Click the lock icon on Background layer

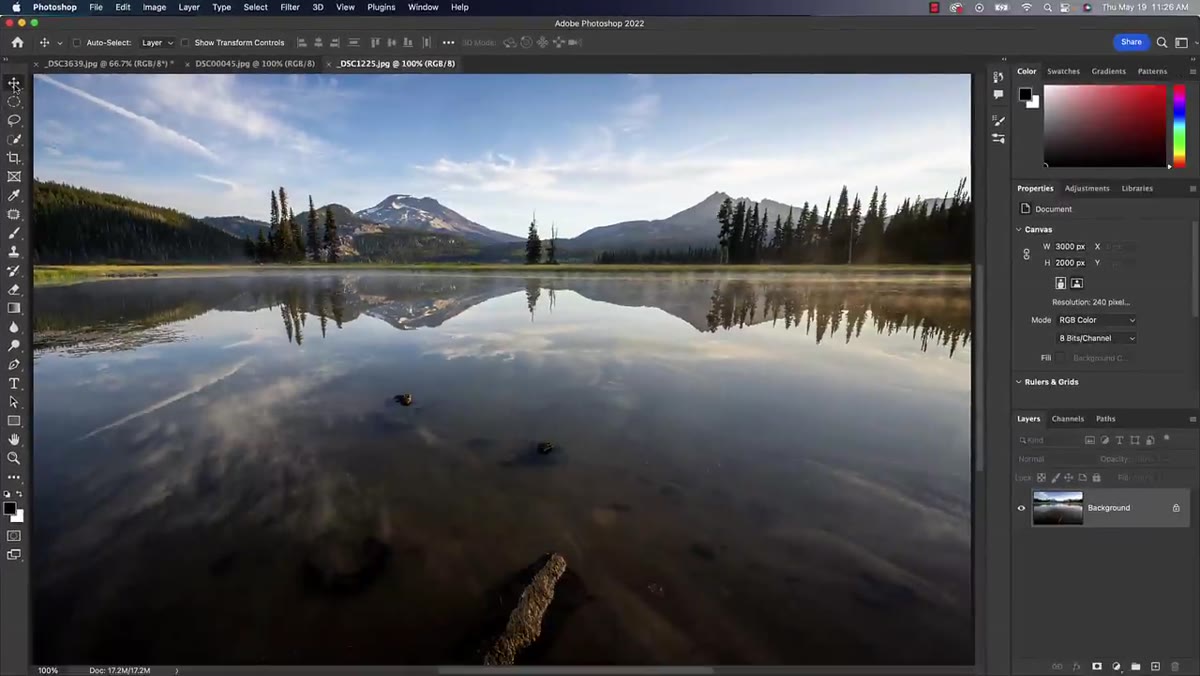(x=1176, y=508)
